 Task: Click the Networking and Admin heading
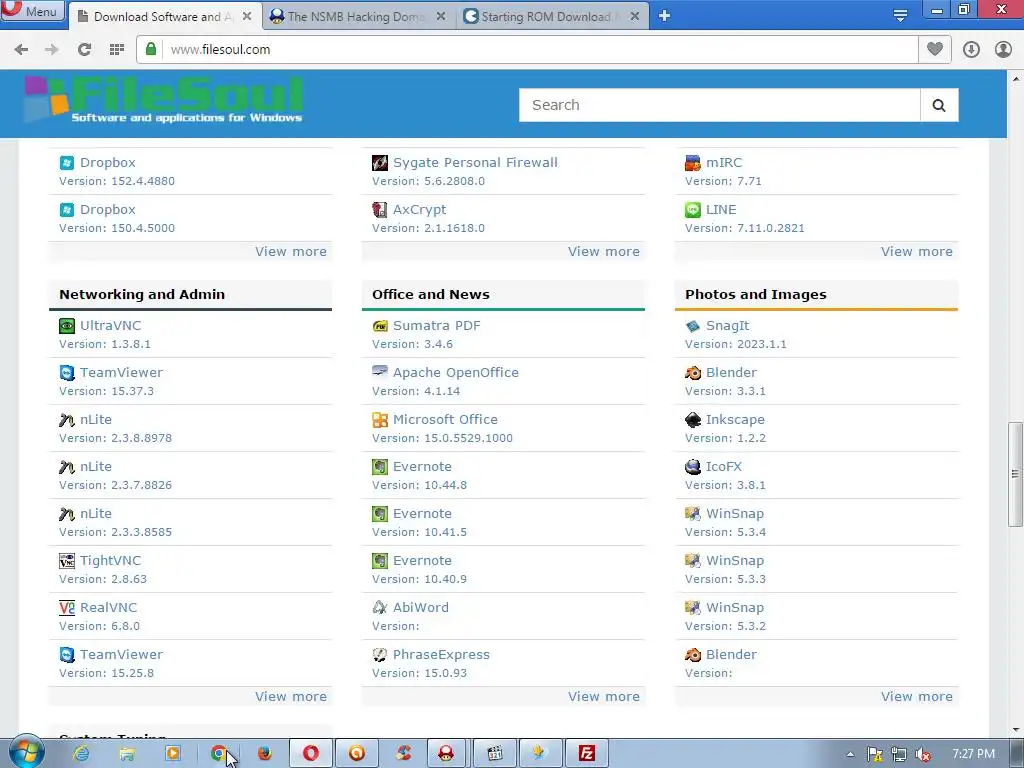coord(142,295)
